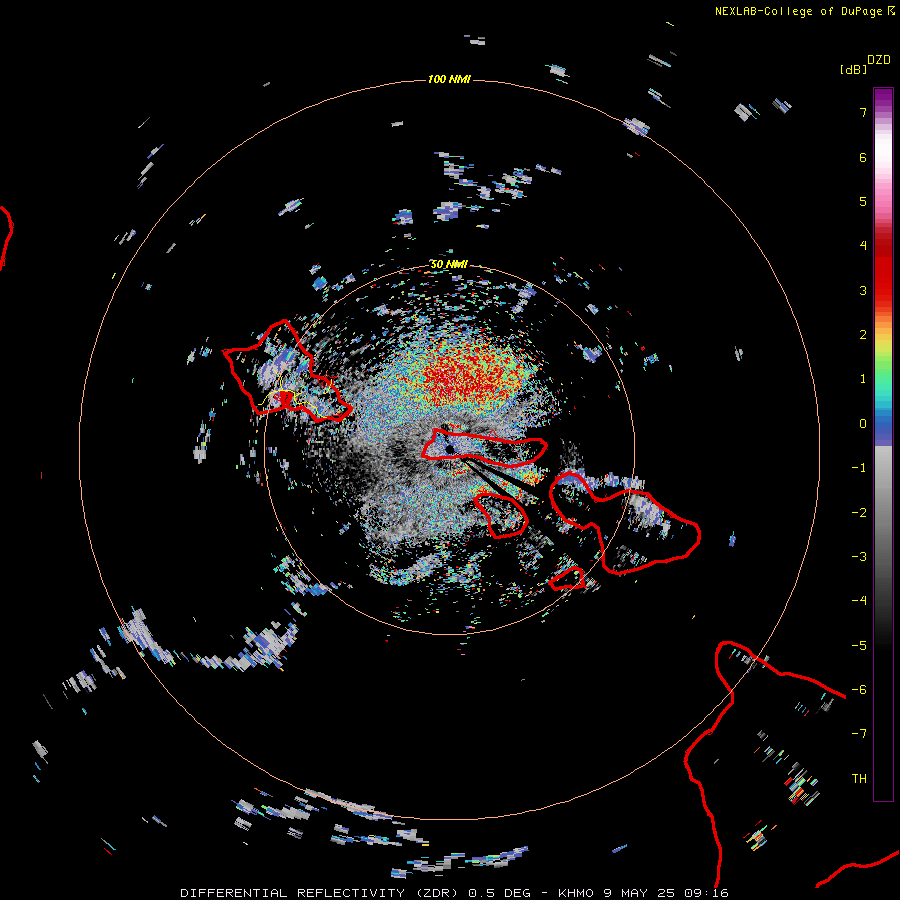Screen dimensions: 900x900
Task: Click the -4 value on color scale
Action: 859,600
